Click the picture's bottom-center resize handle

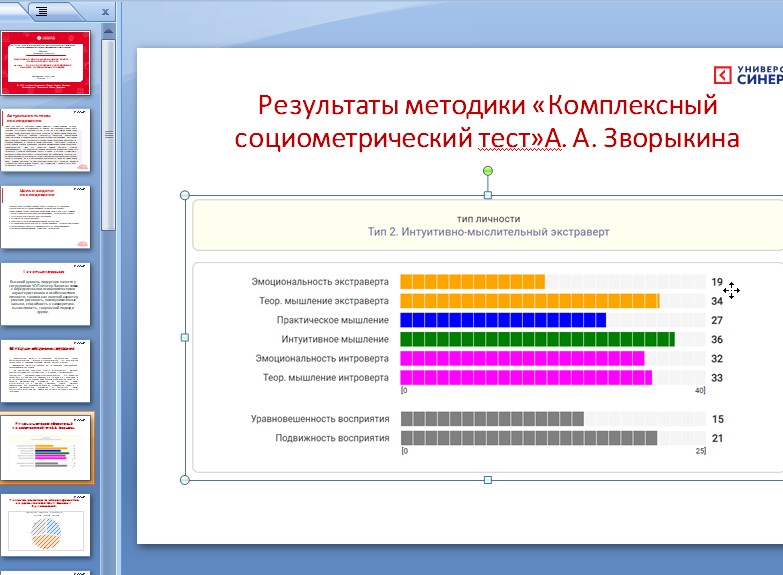tap(488, 480)
